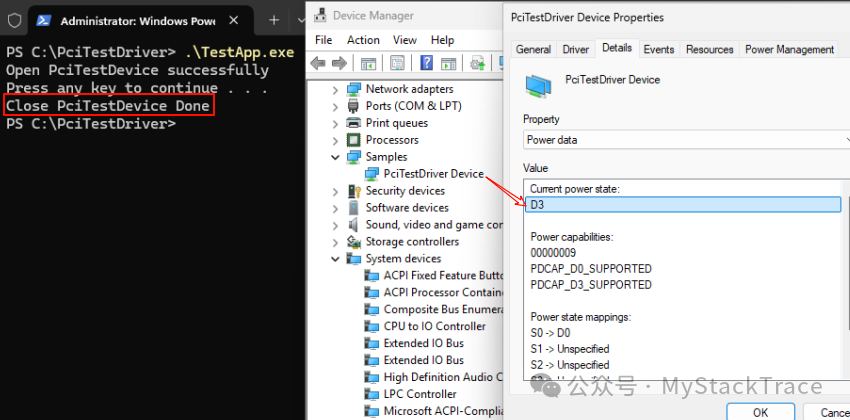
Task: Click the PciTestDriver Device icon in the properties dialog
Action: click(538, 86)
